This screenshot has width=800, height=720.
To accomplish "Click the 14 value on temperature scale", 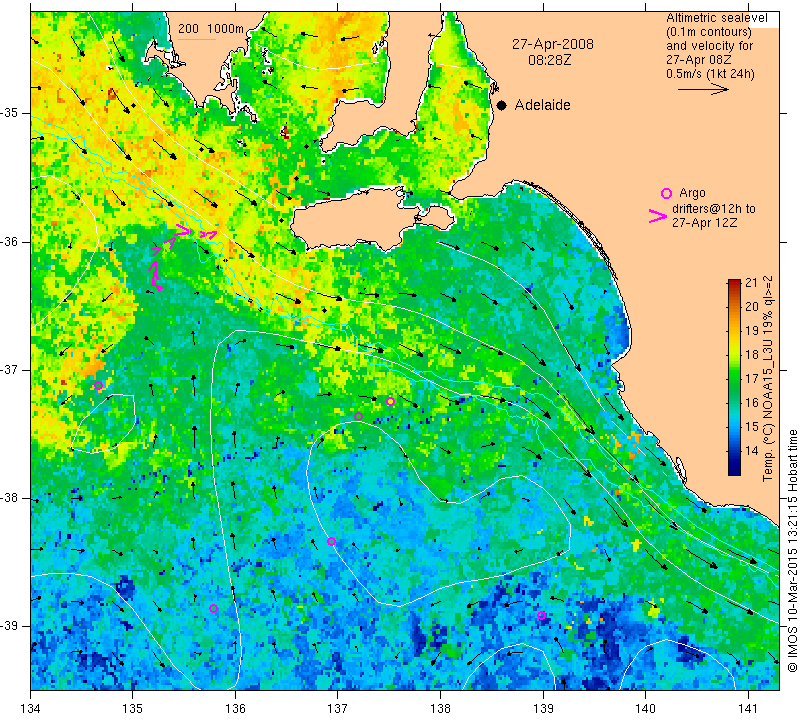I will [752, 451].
